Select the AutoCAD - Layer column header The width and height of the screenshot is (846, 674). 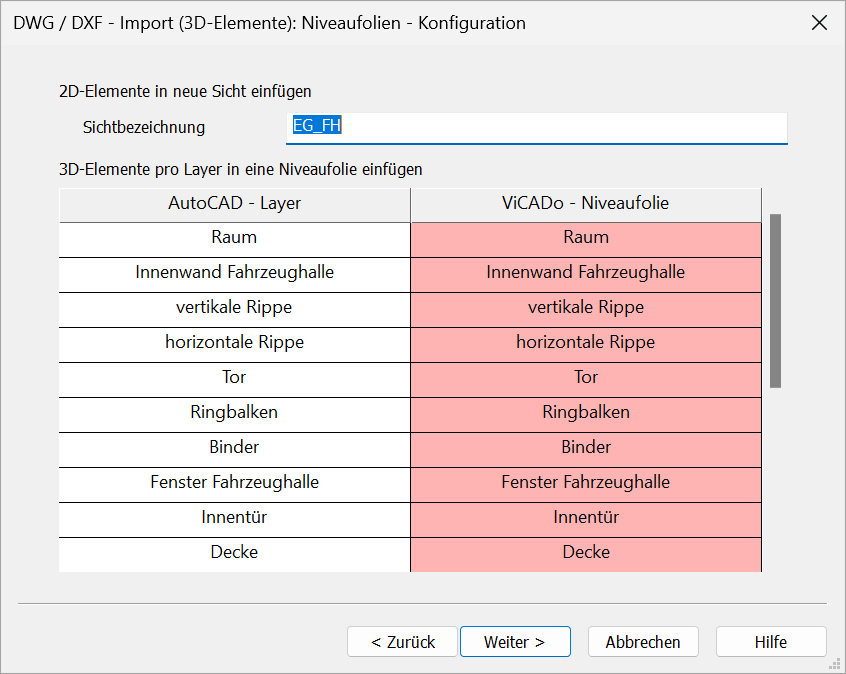[x=234, y=204]
